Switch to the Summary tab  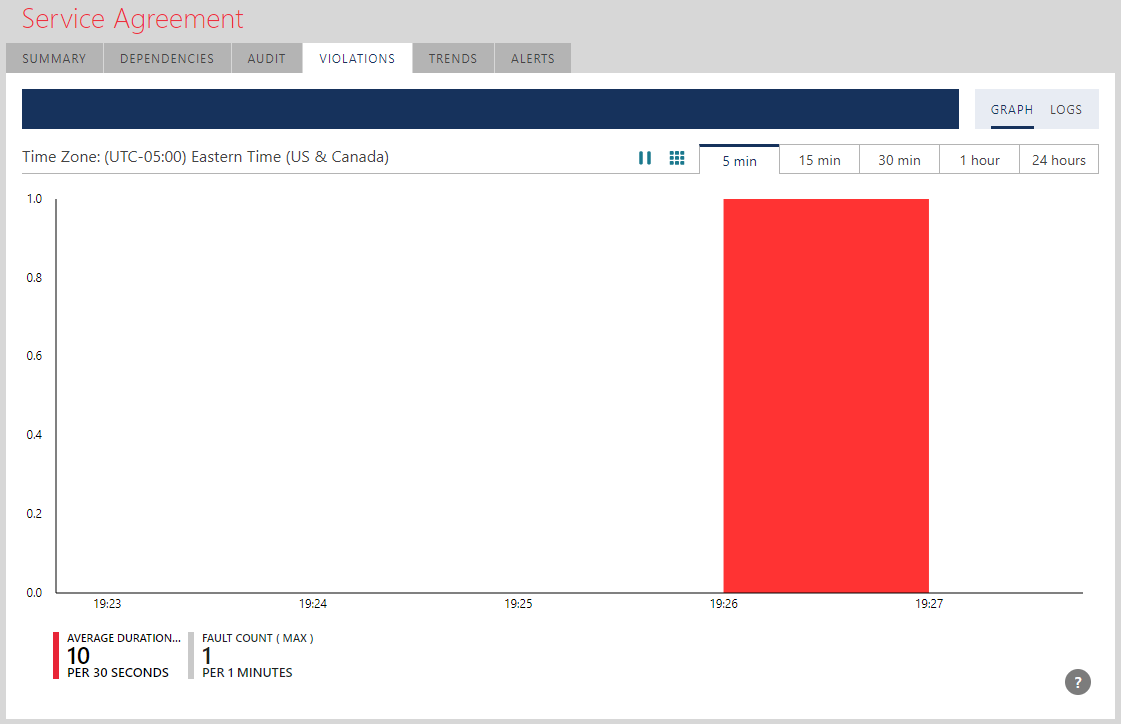[x=54, y=59]
